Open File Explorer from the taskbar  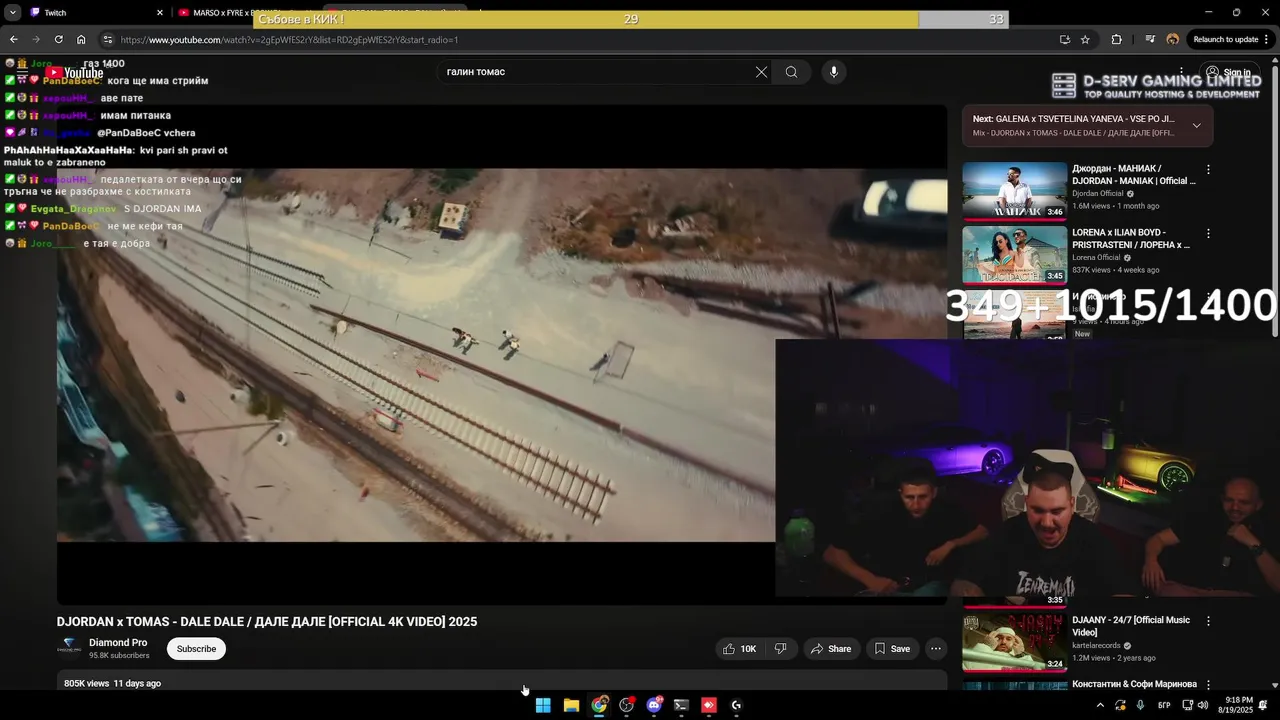click(x=571, y=705)
